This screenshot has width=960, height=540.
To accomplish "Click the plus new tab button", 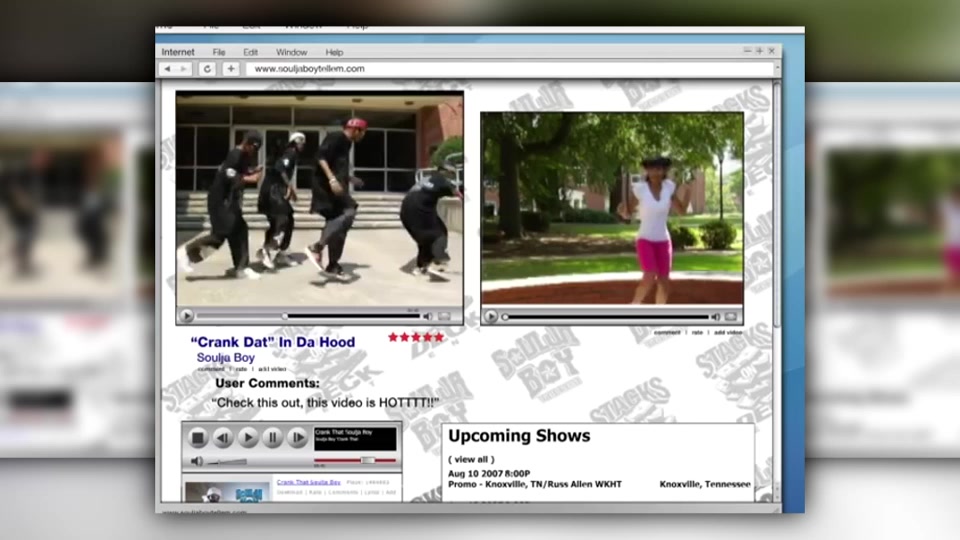I will pos(231,69).
